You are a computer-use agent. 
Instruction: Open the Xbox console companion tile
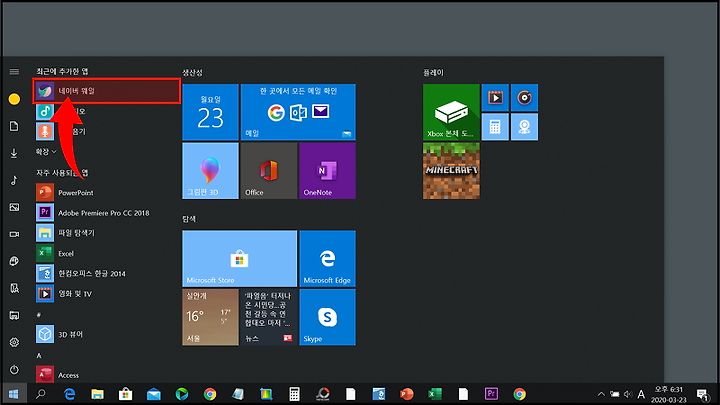point(451,112)
